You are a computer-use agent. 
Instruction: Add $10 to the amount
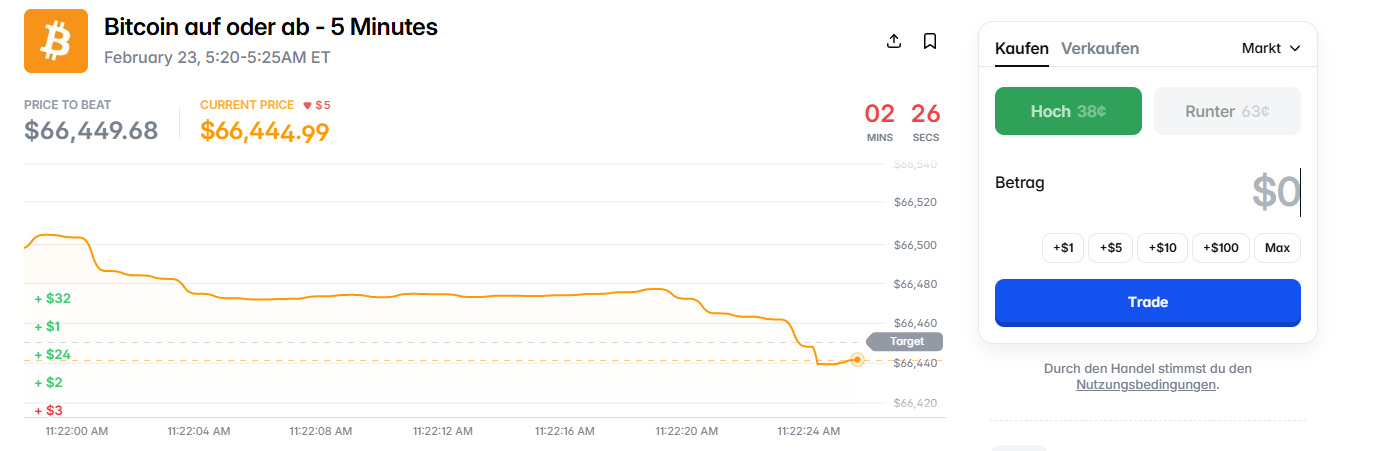click(1161, 248)
